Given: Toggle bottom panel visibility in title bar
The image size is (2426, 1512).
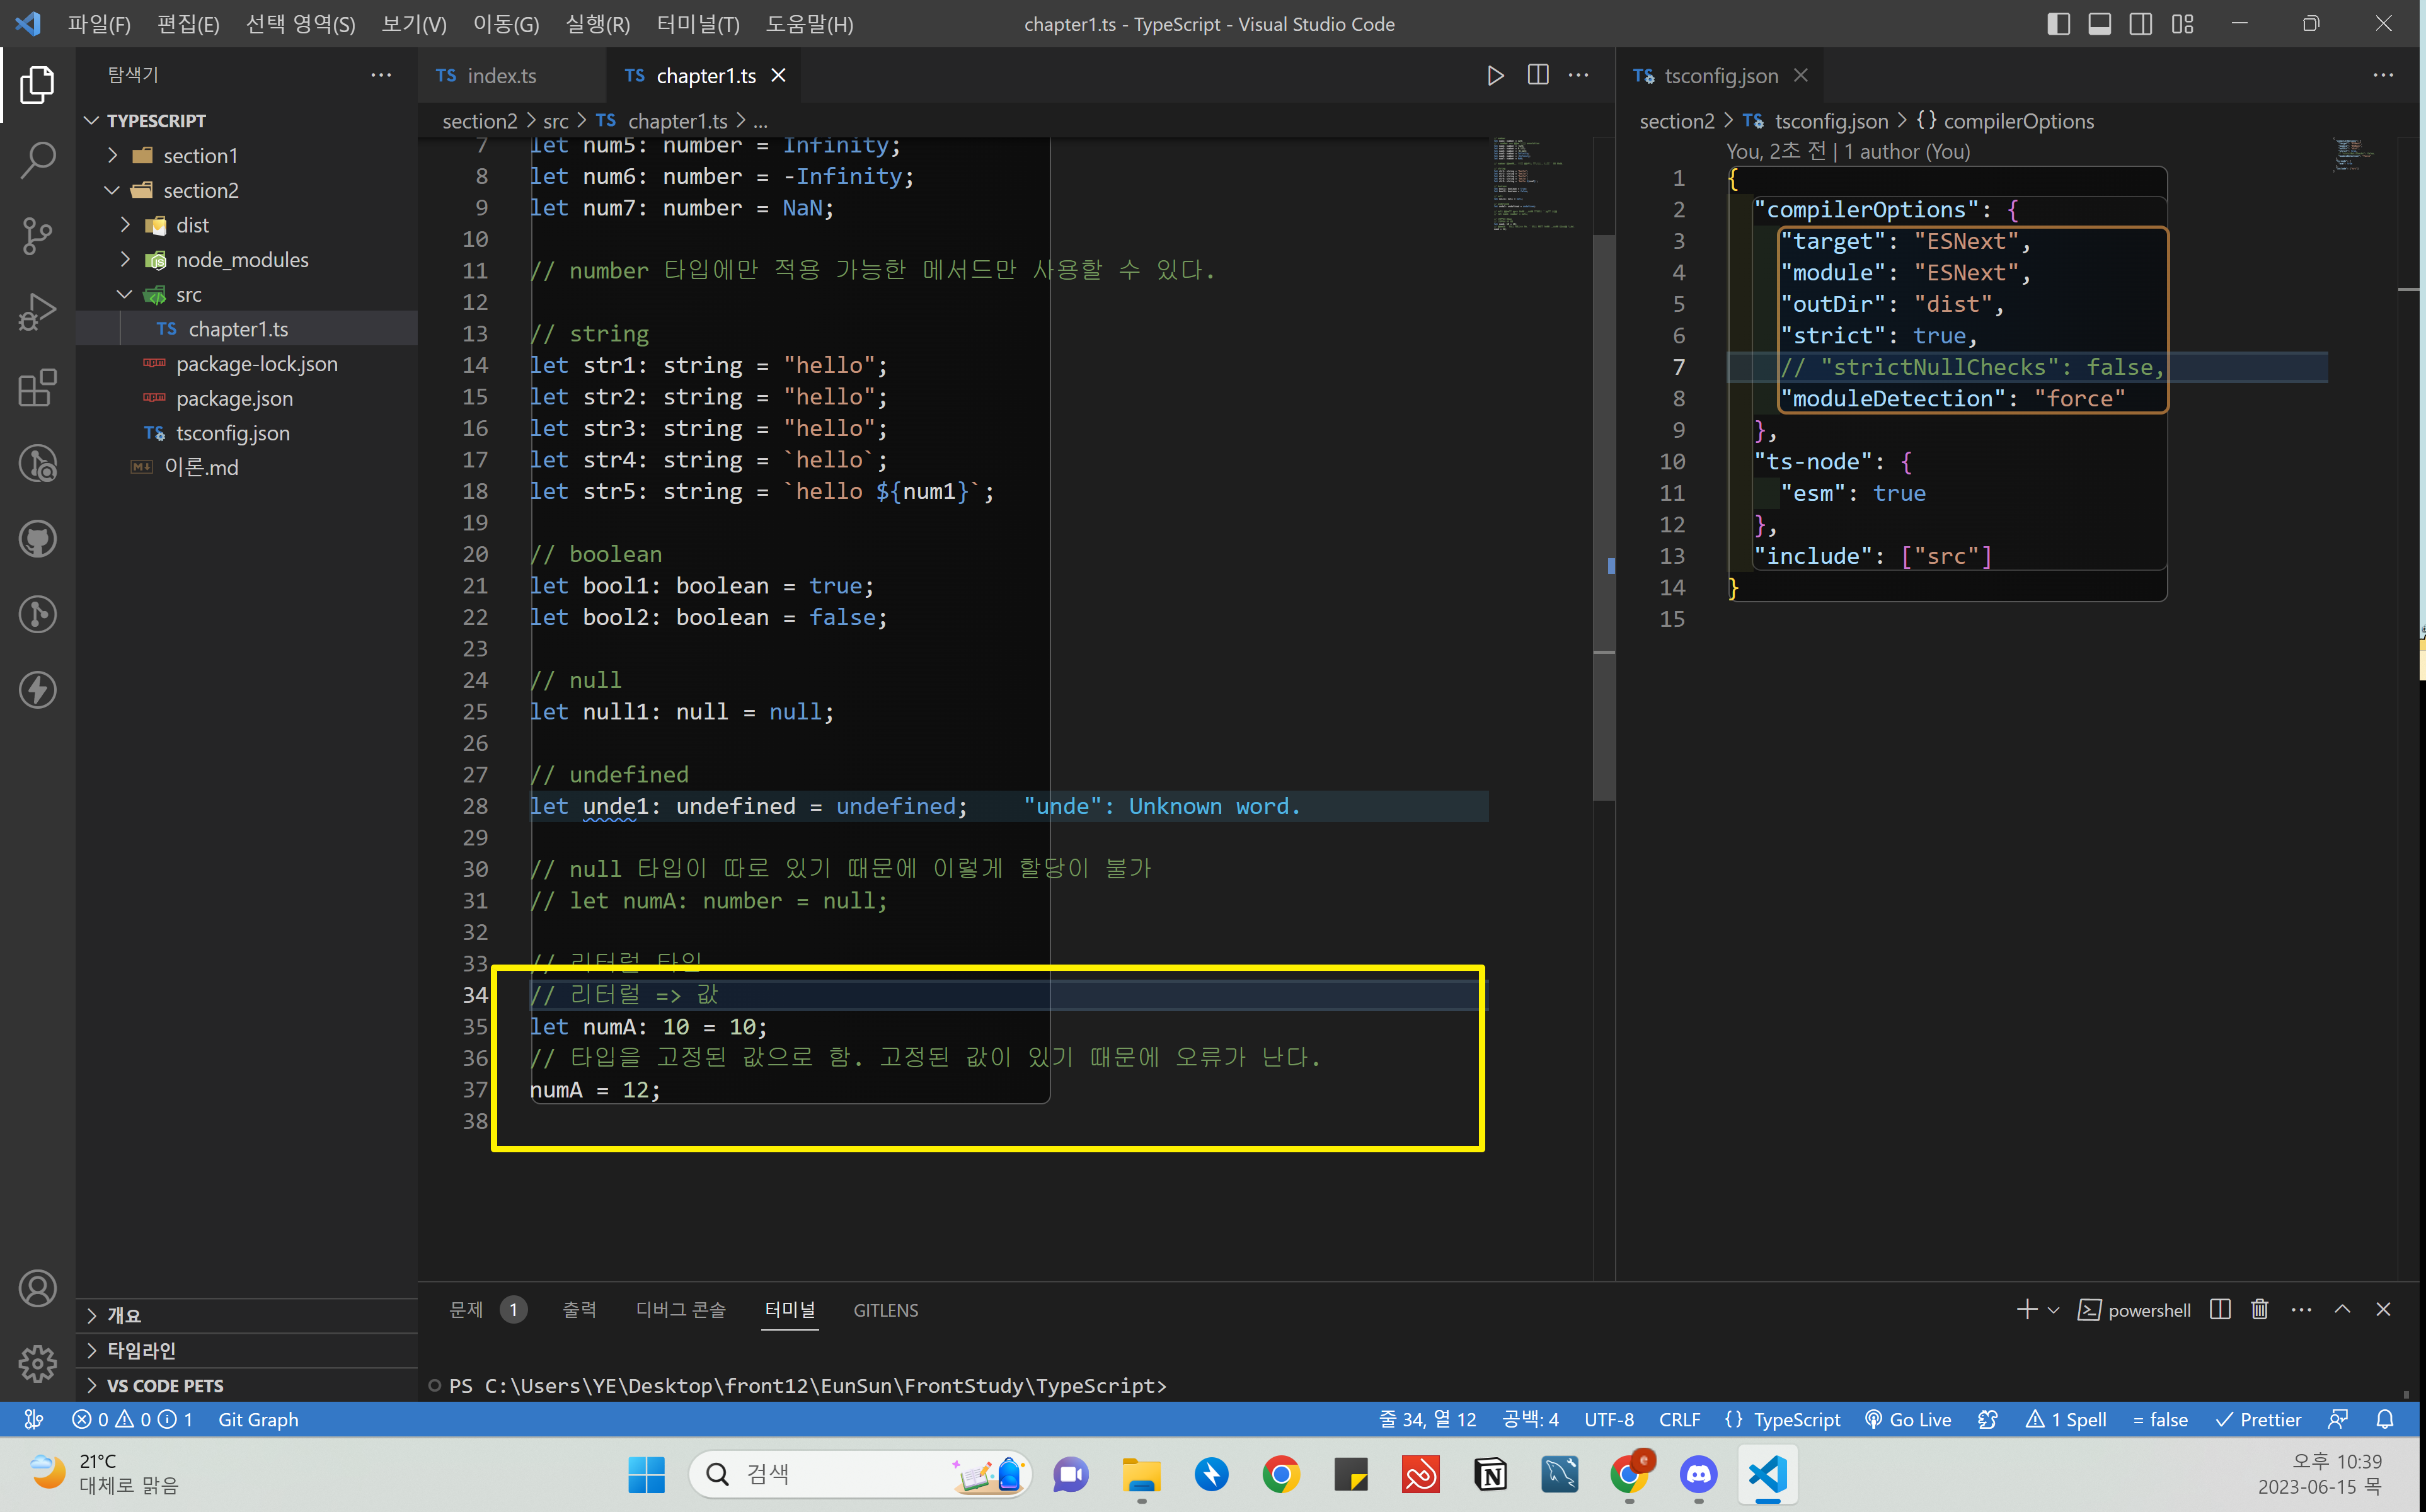Looking at the screenshot, I should click(x=2100, y=24).
